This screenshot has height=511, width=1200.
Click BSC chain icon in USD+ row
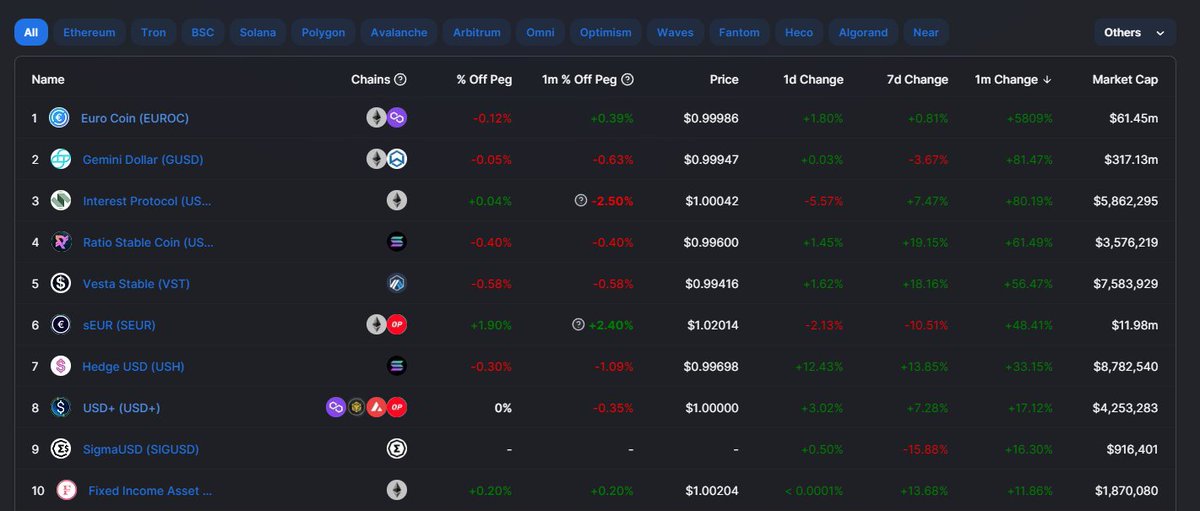[357, 407]
